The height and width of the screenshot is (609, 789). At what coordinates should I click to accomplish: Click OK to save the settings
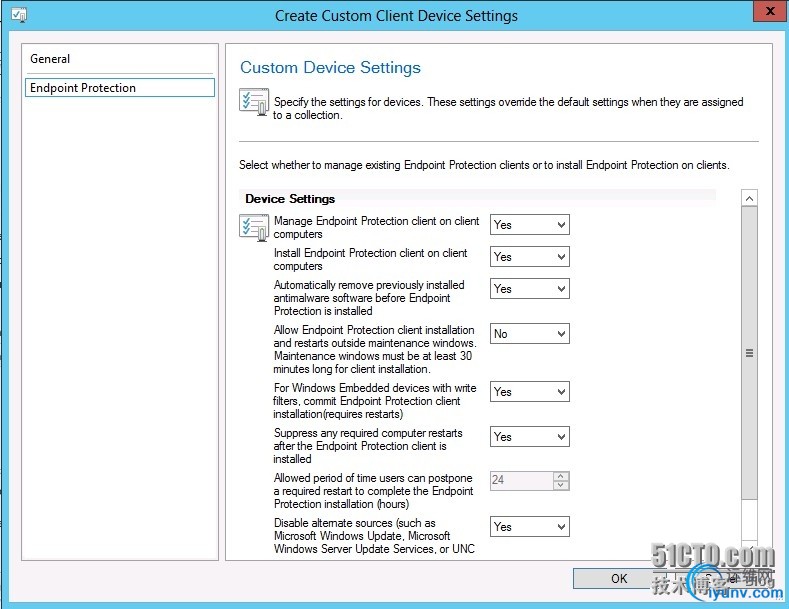(618, 579)
